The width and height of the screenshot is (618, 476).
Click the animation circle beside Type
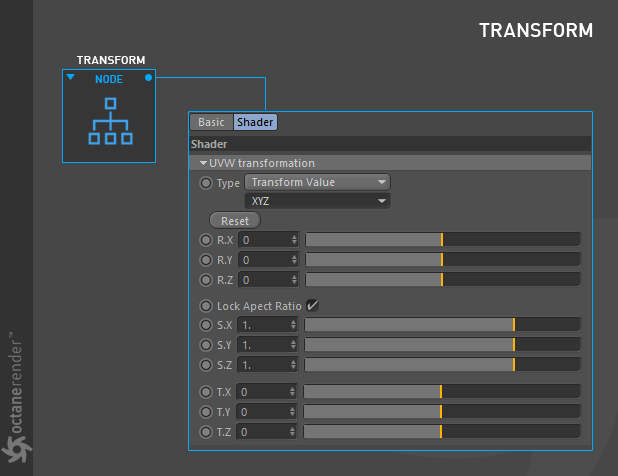(x=206, y=183)
